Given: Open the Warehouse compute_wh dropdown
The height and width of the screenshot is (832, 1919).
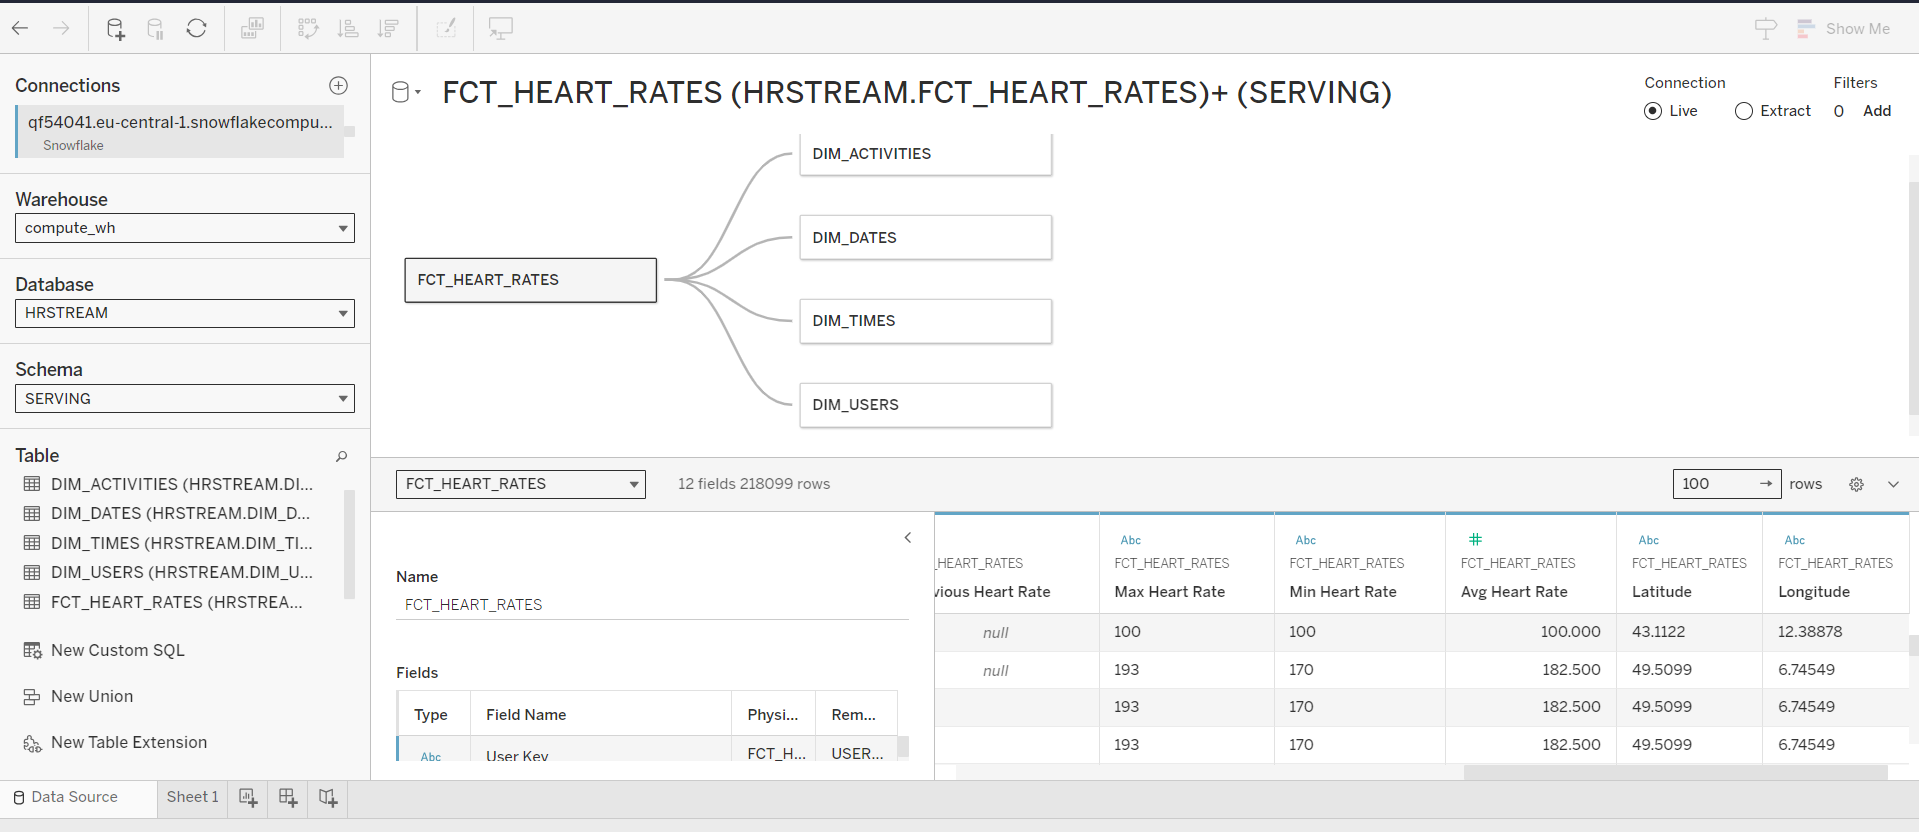Looking at the screenshot, I should [185, 228].
